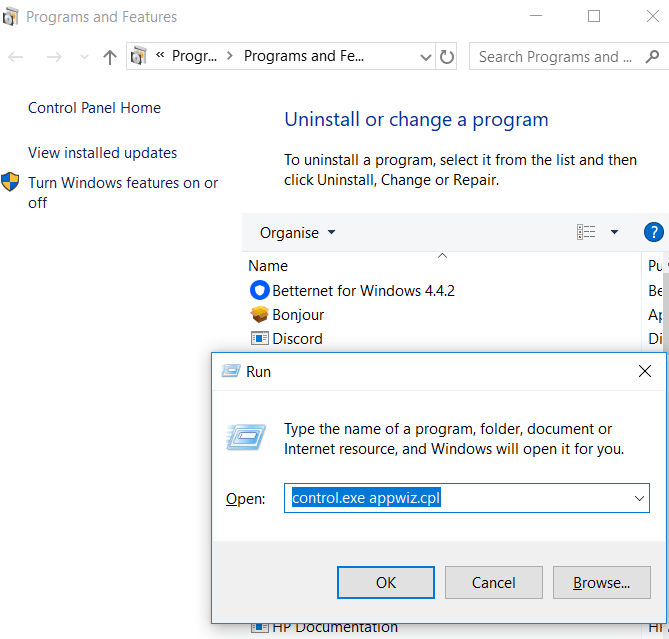This screenshot has height=639, width=669.
Task: Select the Bonjour program icon
Action: [x=260, y=314]
